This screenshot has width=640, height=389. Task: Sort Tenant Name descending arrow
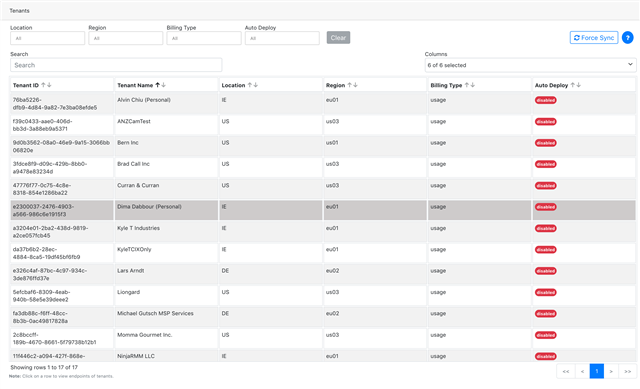coord(164,85)
